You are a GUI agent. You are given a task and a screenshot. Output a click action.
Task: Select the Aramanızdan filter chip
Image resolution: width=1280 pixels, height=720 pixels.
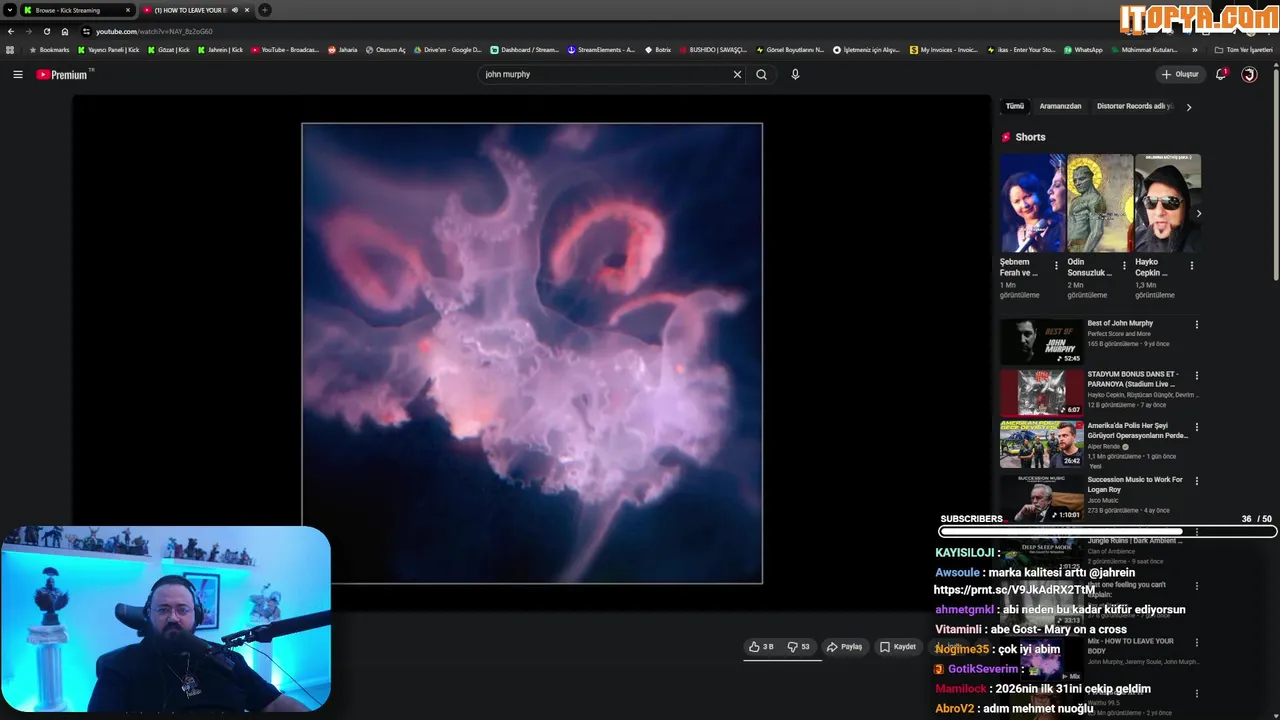pyautogui.click(x=1060, y=106)
